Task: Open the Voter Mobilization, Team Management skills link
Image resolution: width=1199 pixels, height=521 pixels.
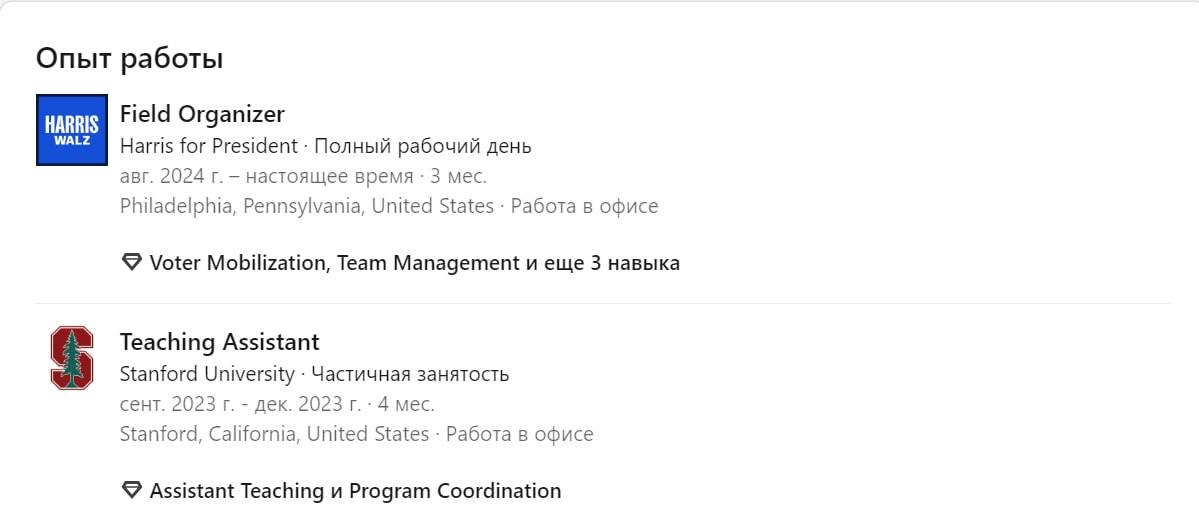Action: [x=334, y=263]
